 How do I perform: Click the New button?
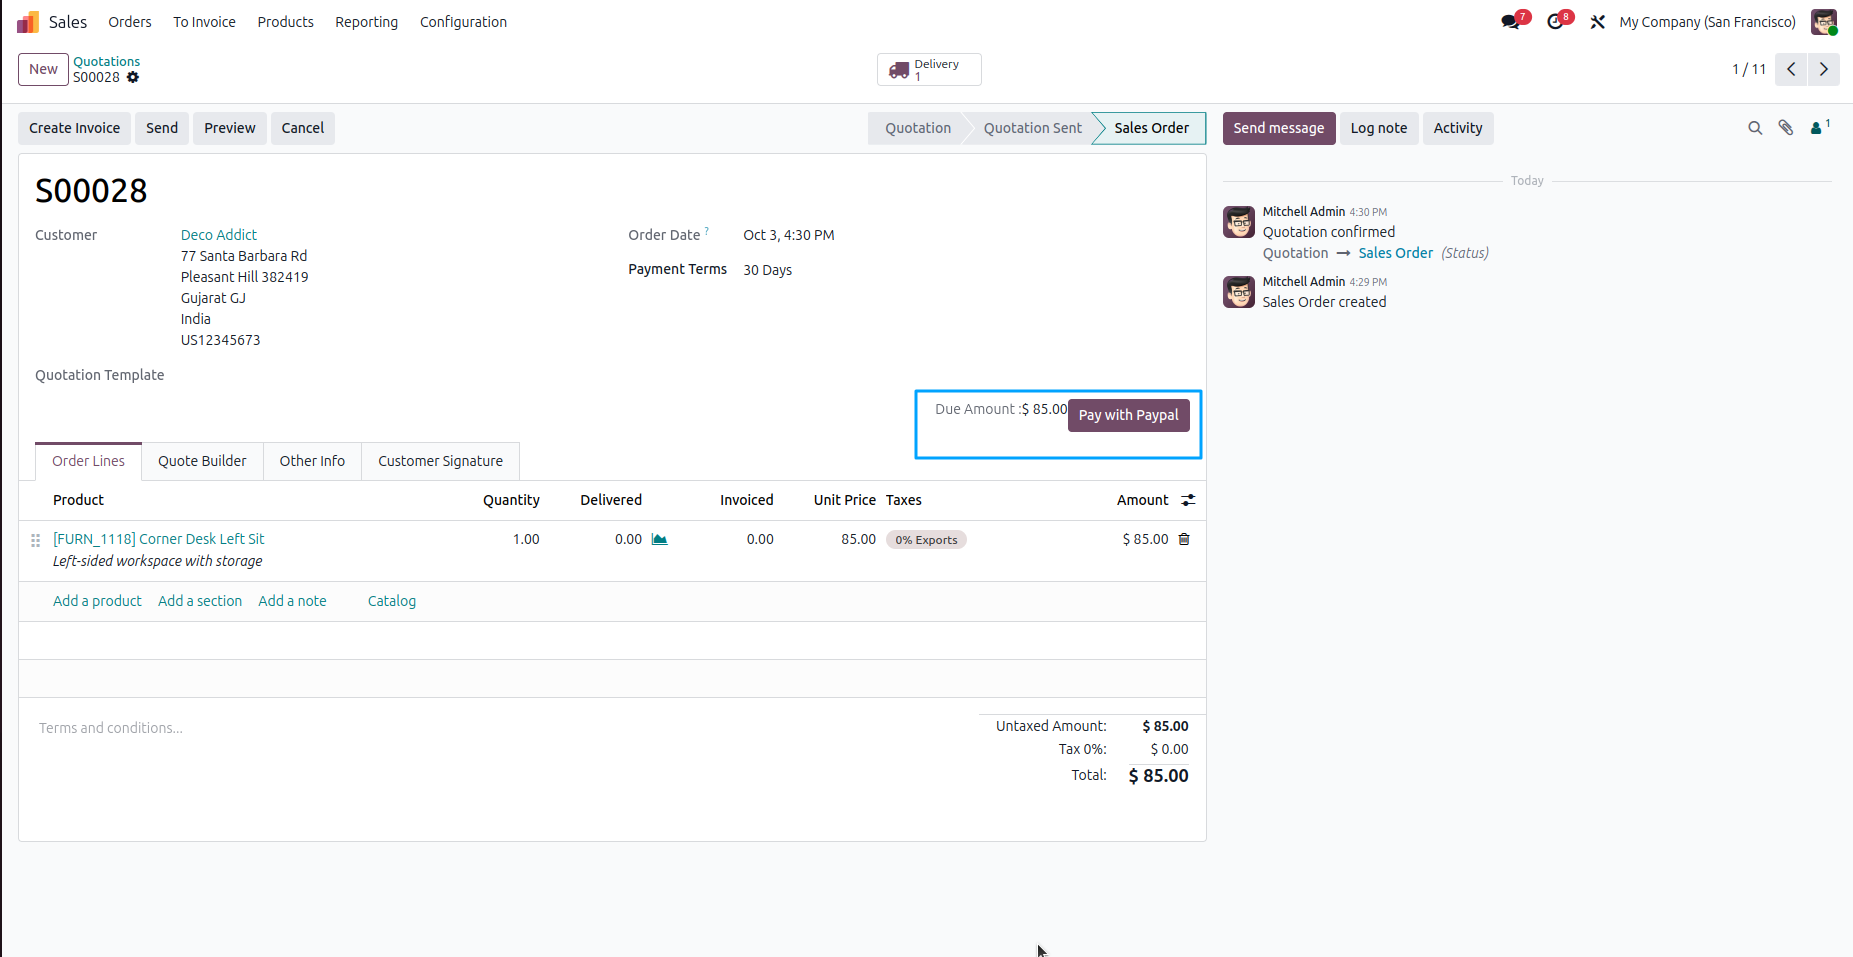click(43, 69)
